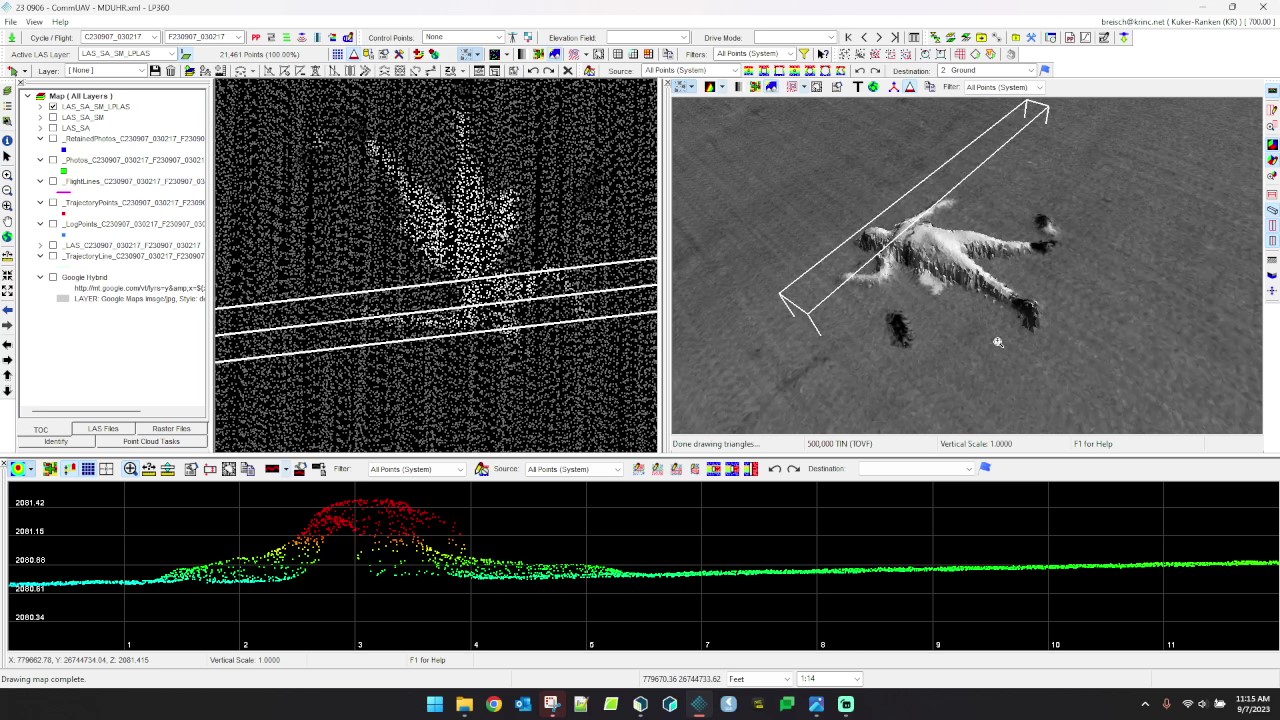The image size is (1280, 720).
Task: Click the globe full extent icon
Action: tap(7, 237)
